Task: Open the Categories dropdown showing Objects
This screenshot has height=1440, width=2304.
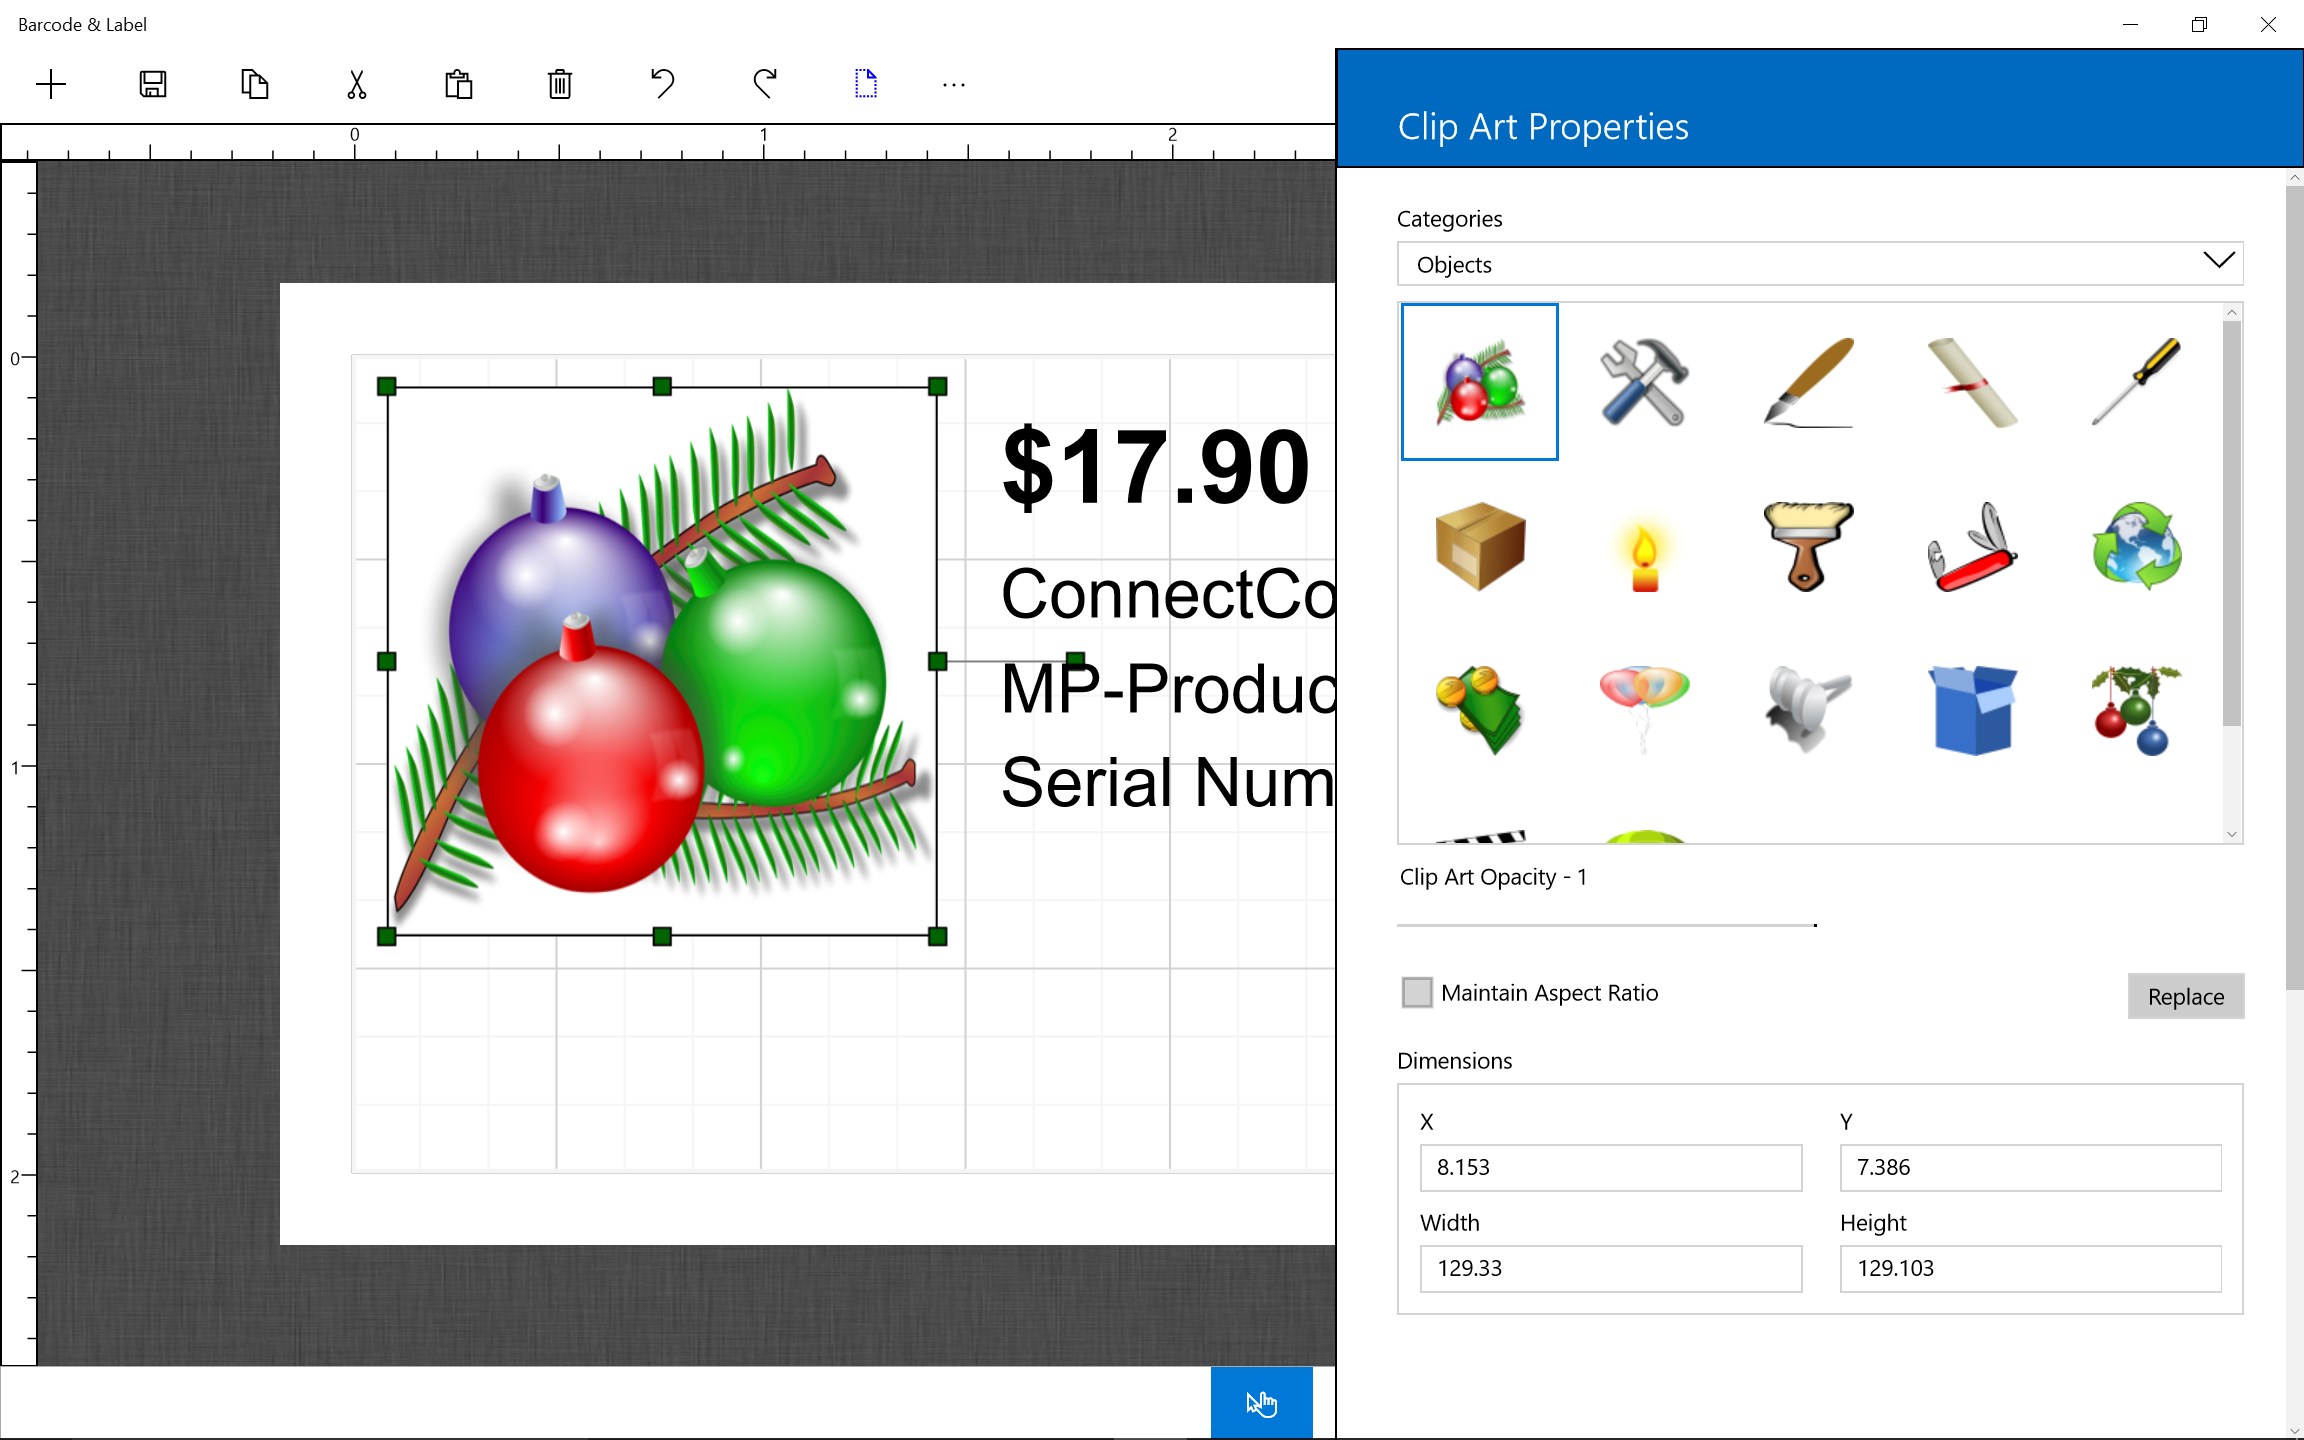Action: point(1819,264)
